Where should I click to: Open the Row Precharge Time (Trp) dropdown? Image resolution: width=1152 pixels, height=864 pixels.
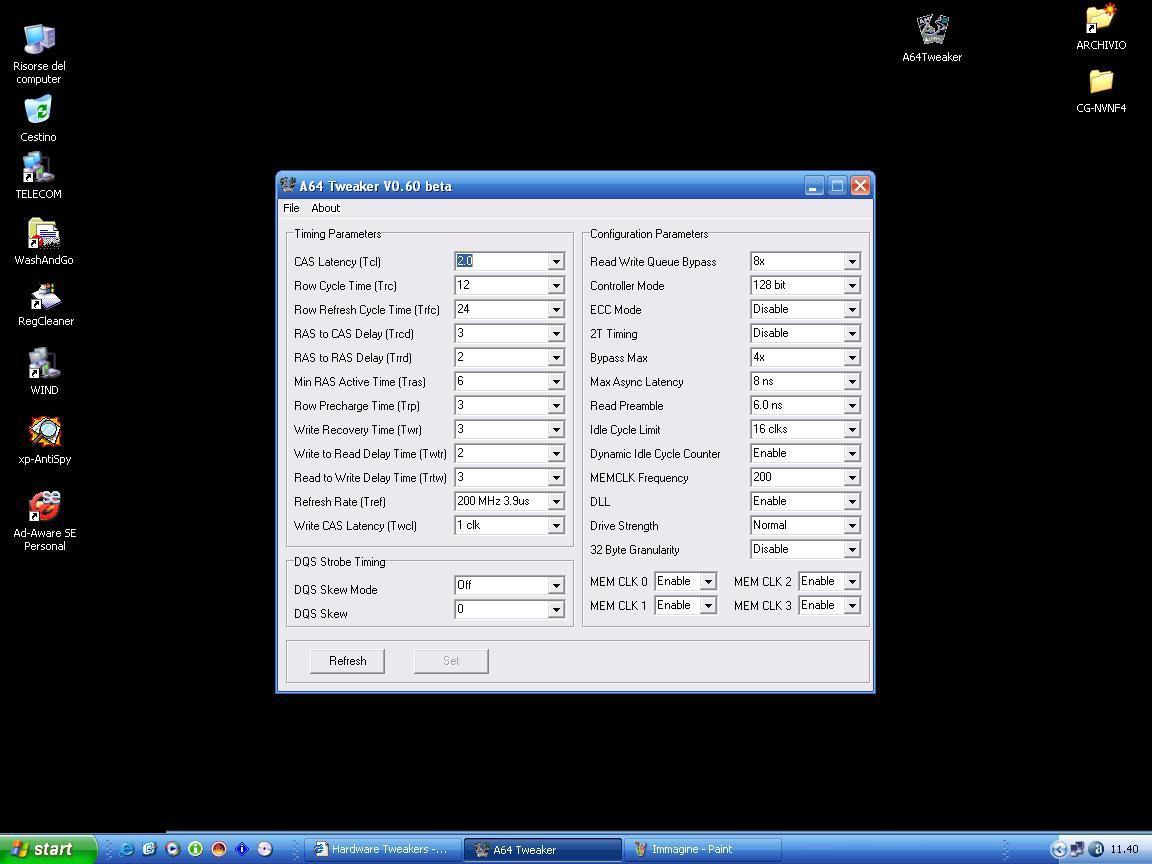click(556, 406)
